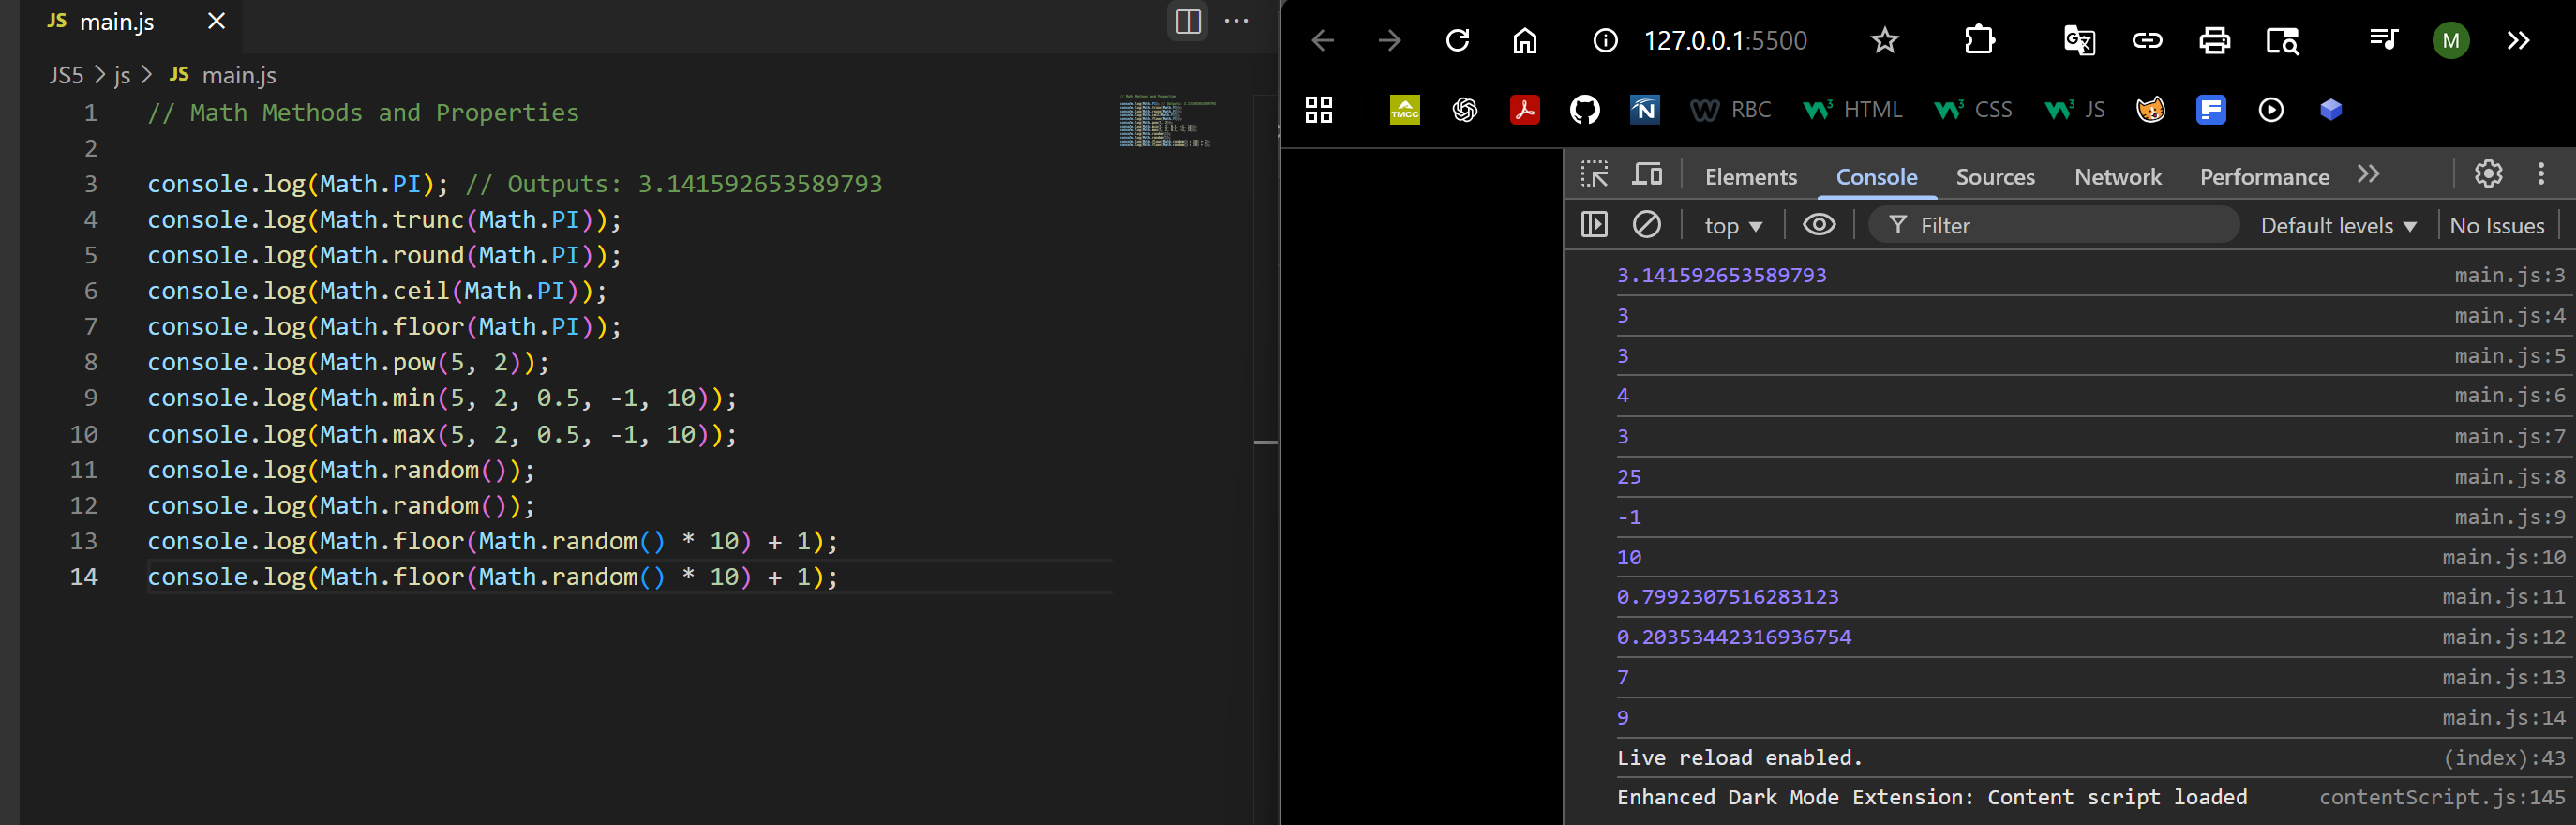Show more DevTools tabs

click(x=2368, y=175)
